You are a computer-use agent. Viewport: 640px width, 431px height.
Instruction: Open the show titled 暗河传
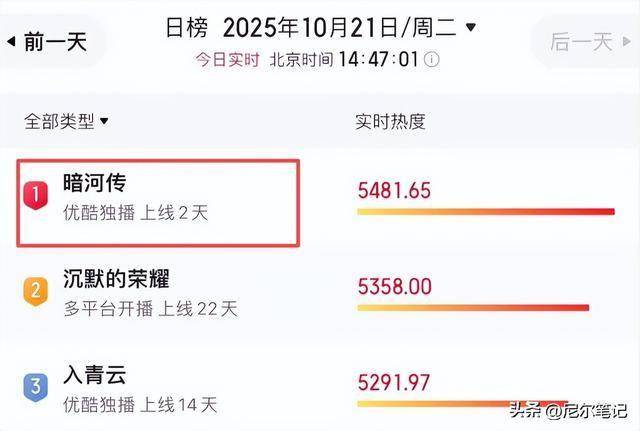[x=94, y=183]
